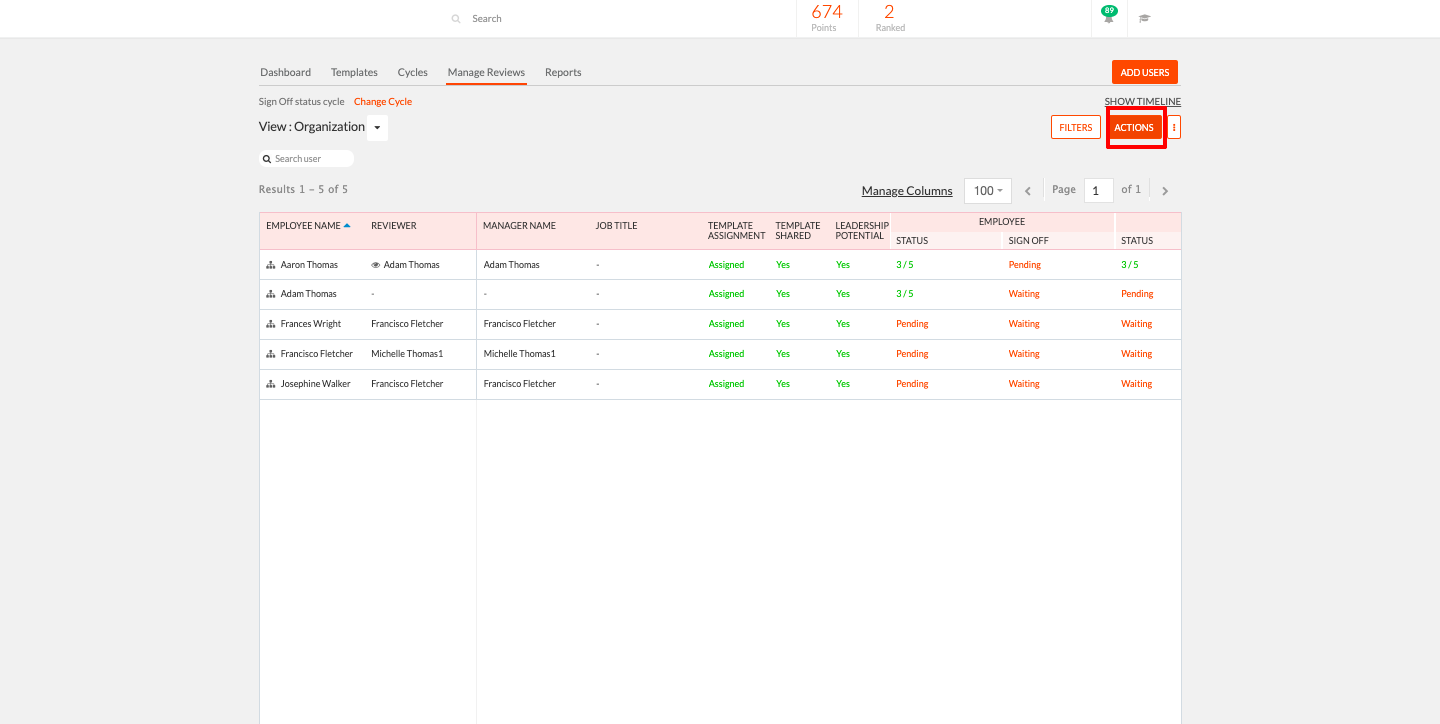The image size is (1440, 724).
Task: Click employee status Pending for Josephine Walker
Action: [x=912, y=384]
